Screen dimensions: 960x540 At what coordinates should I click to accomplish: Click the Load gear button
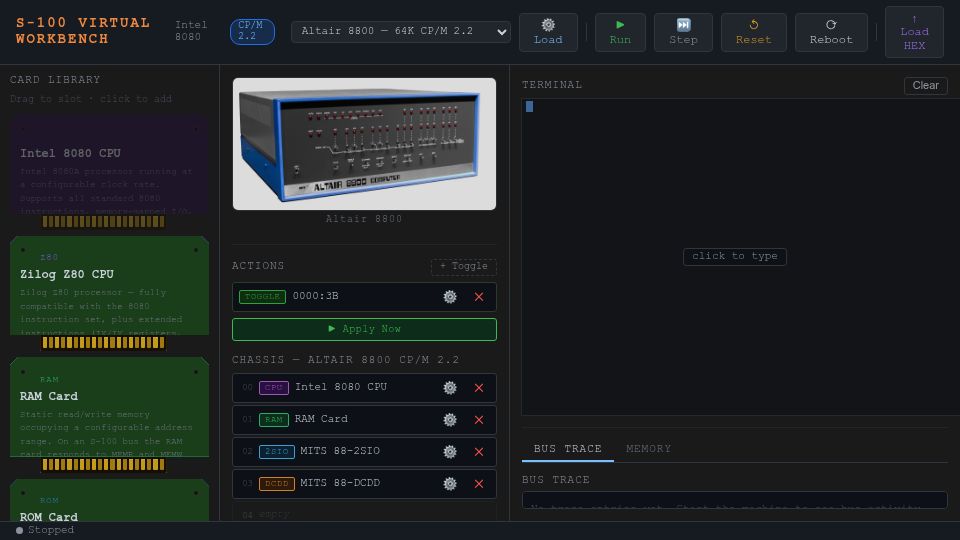tap(548, 32)
